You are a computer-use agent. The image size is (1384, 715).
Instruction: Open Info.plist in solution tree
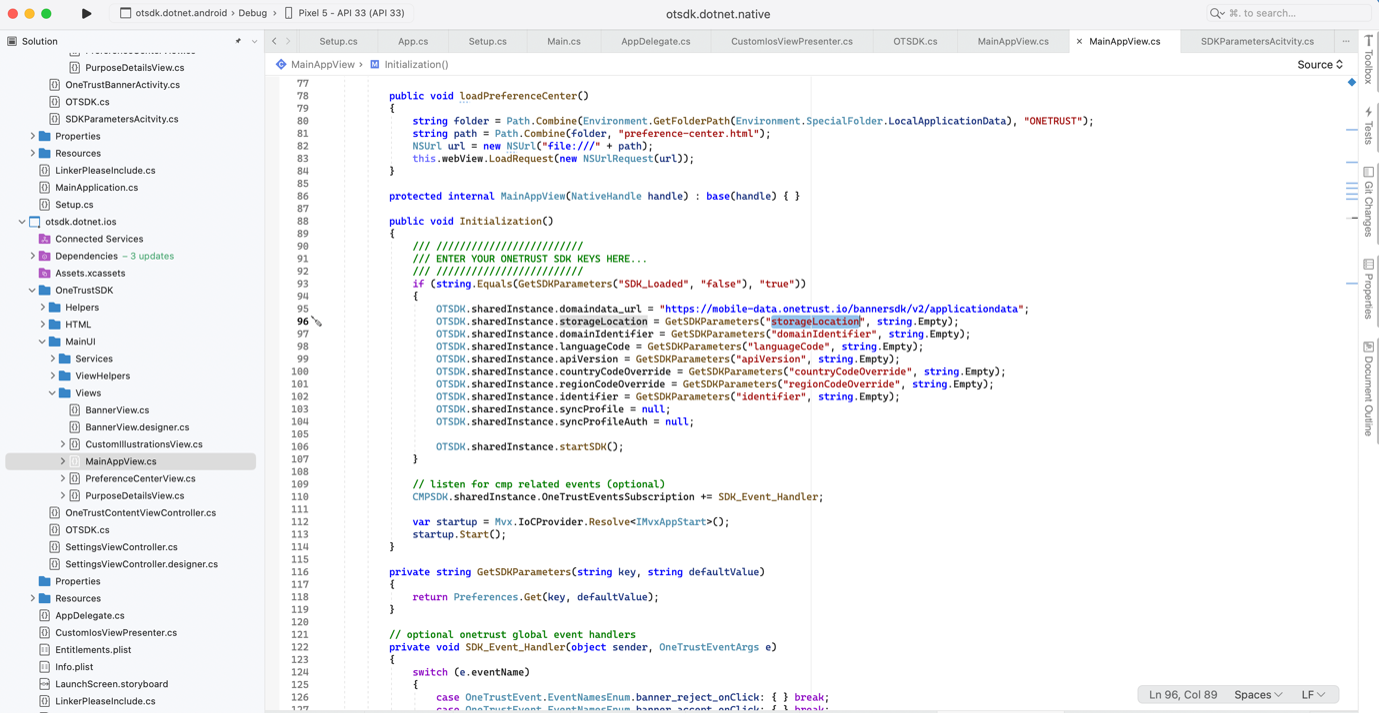pyautogui.click(x=74, y=667)
